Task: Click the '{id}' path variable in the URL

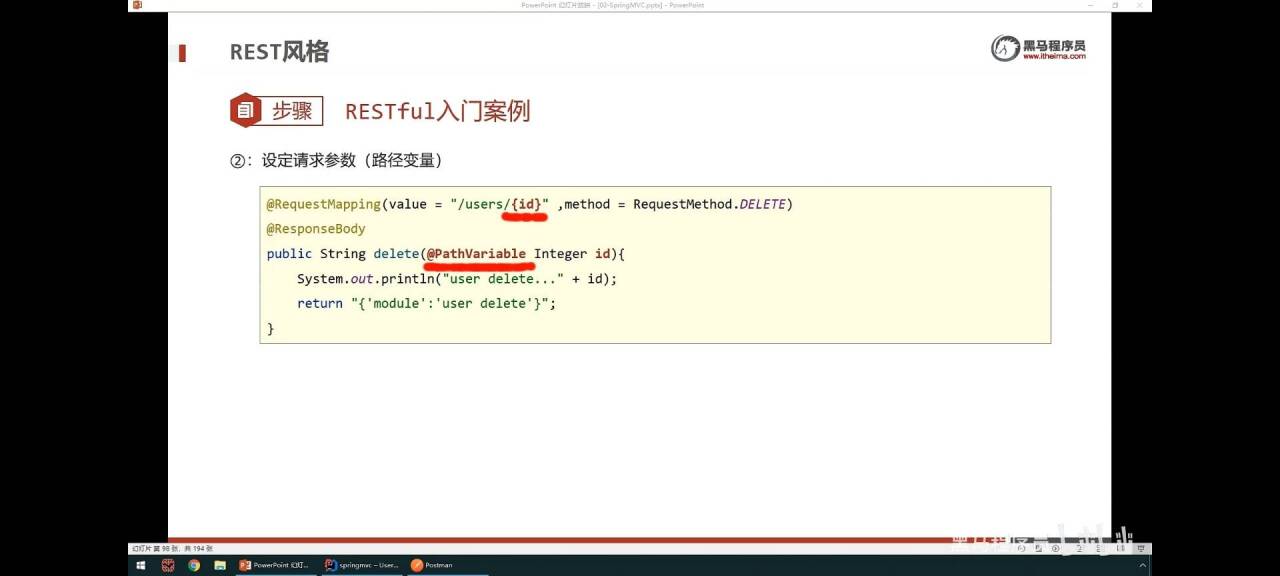Action: pyautogui.click(x=526, y=204)
